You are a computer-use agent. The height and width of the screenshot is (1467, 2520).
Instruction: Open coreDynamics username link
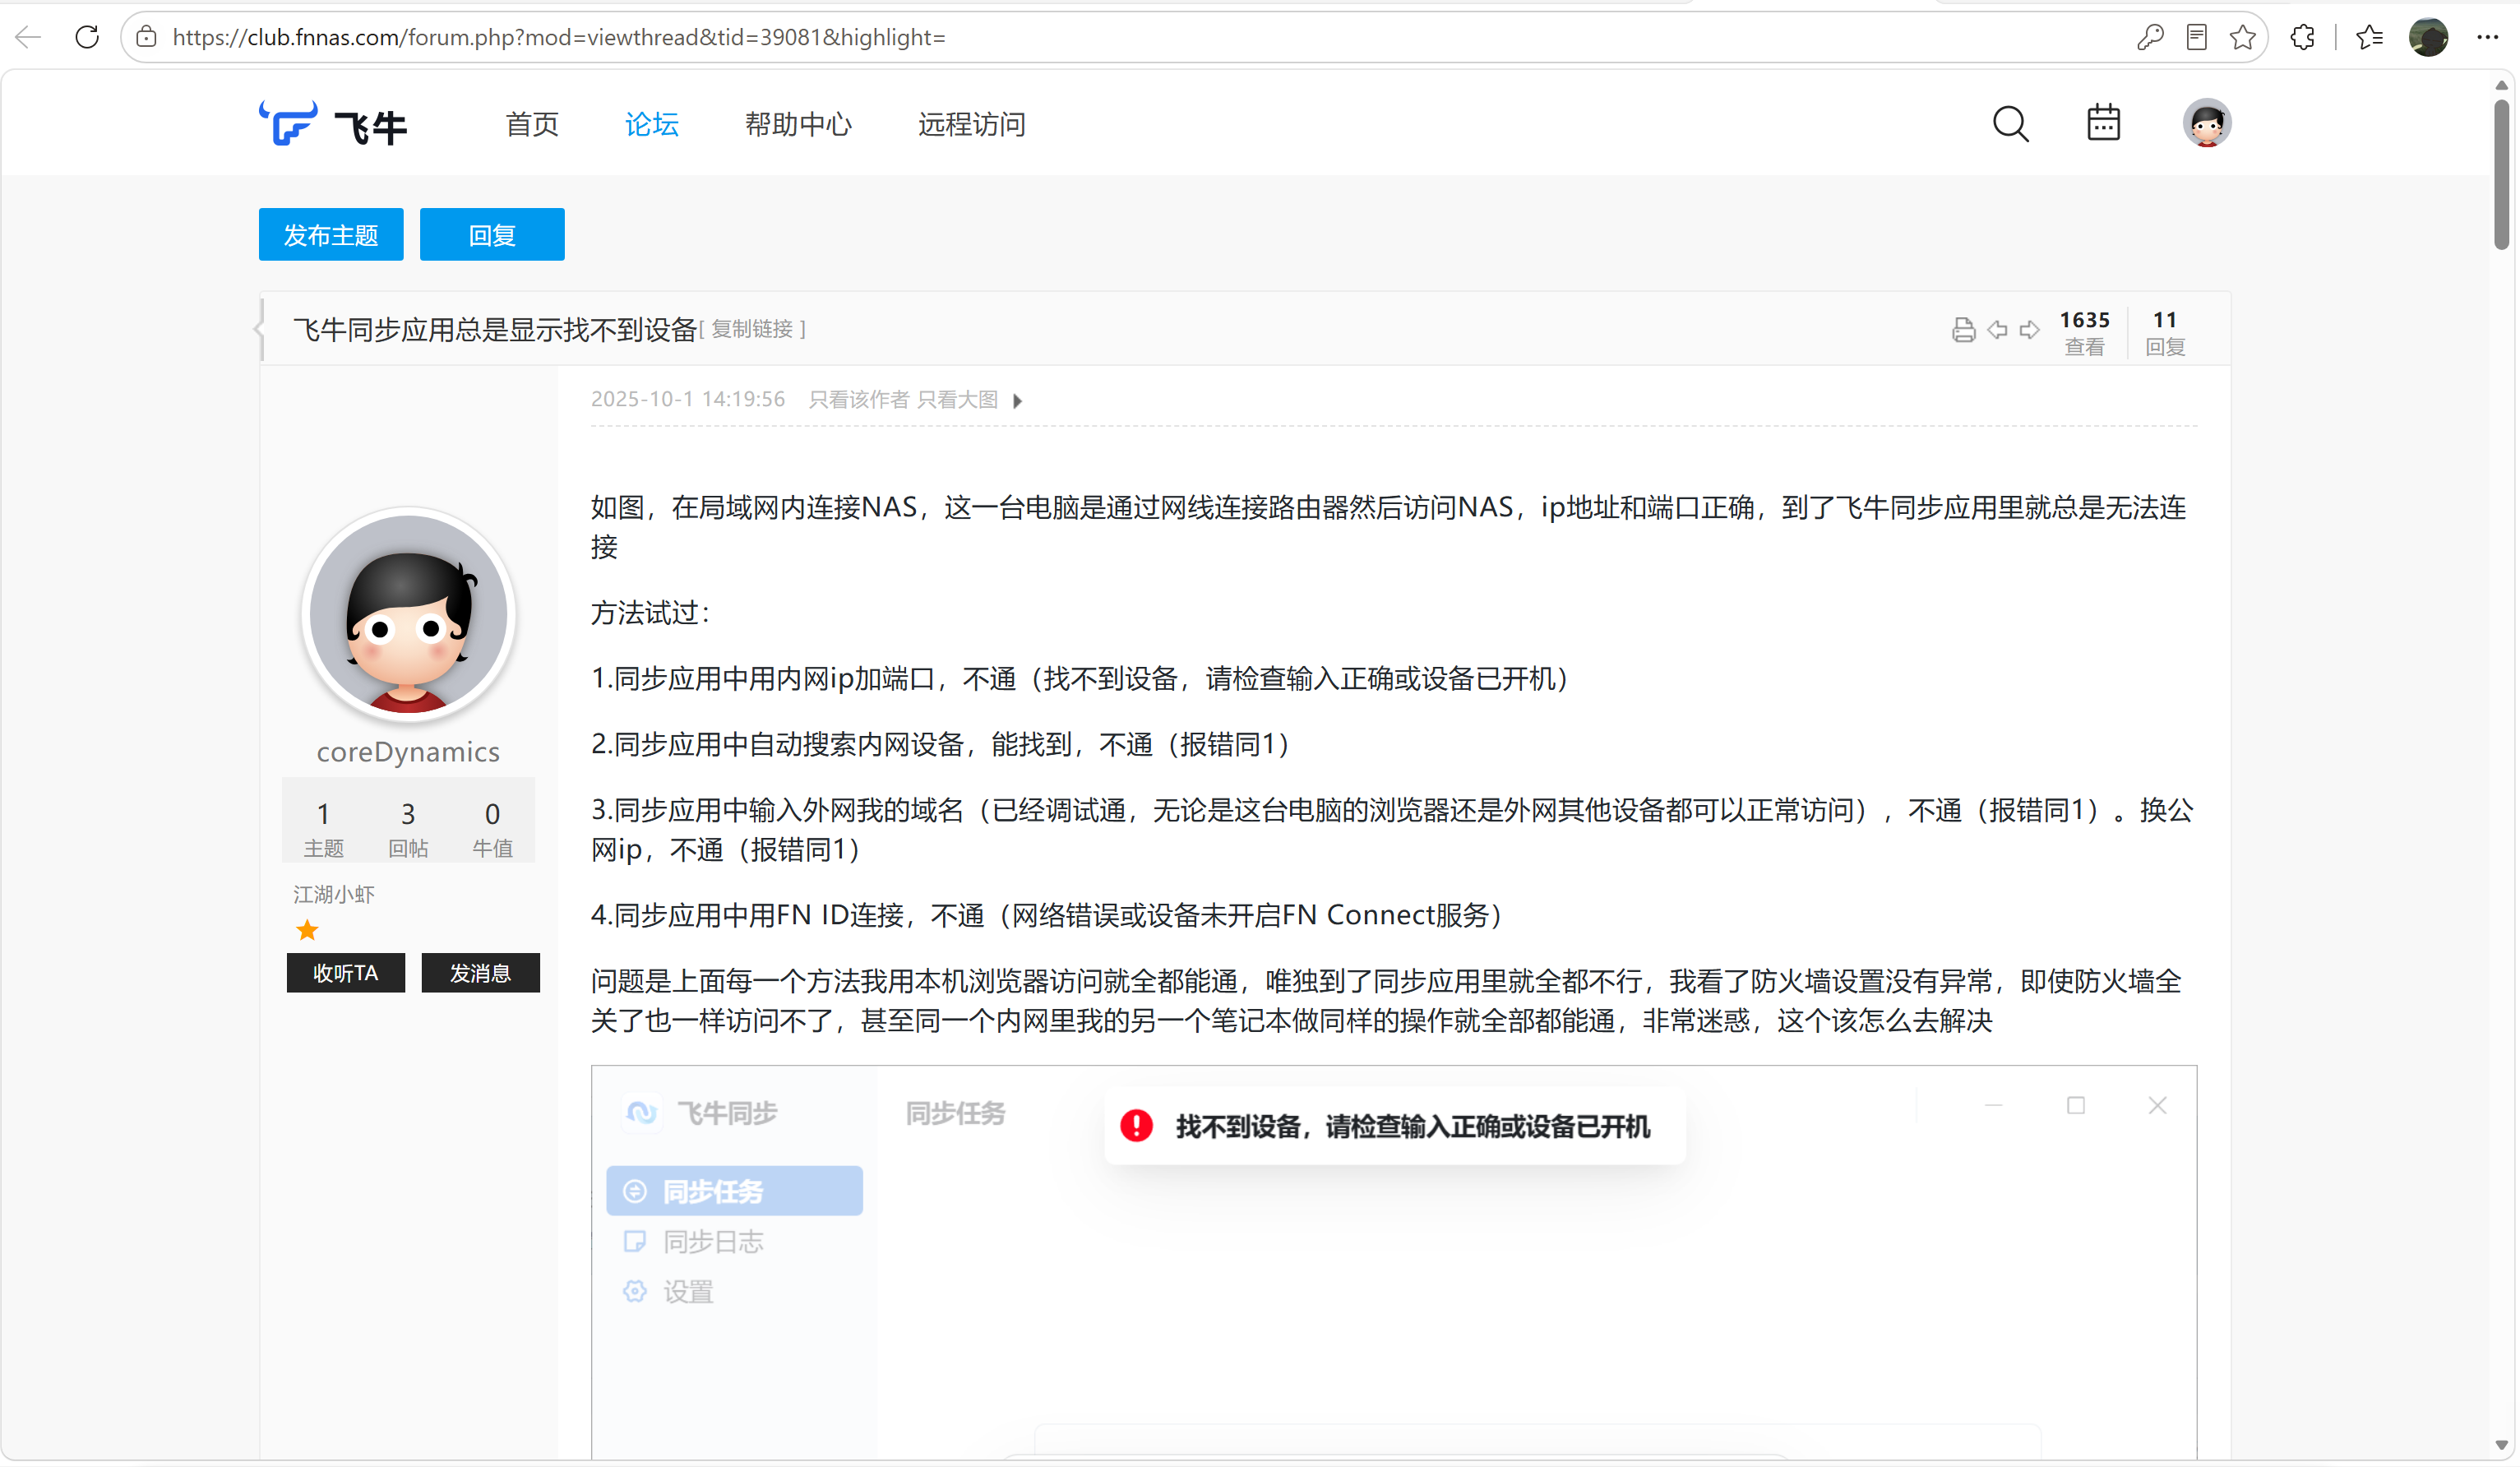[408, 752]
